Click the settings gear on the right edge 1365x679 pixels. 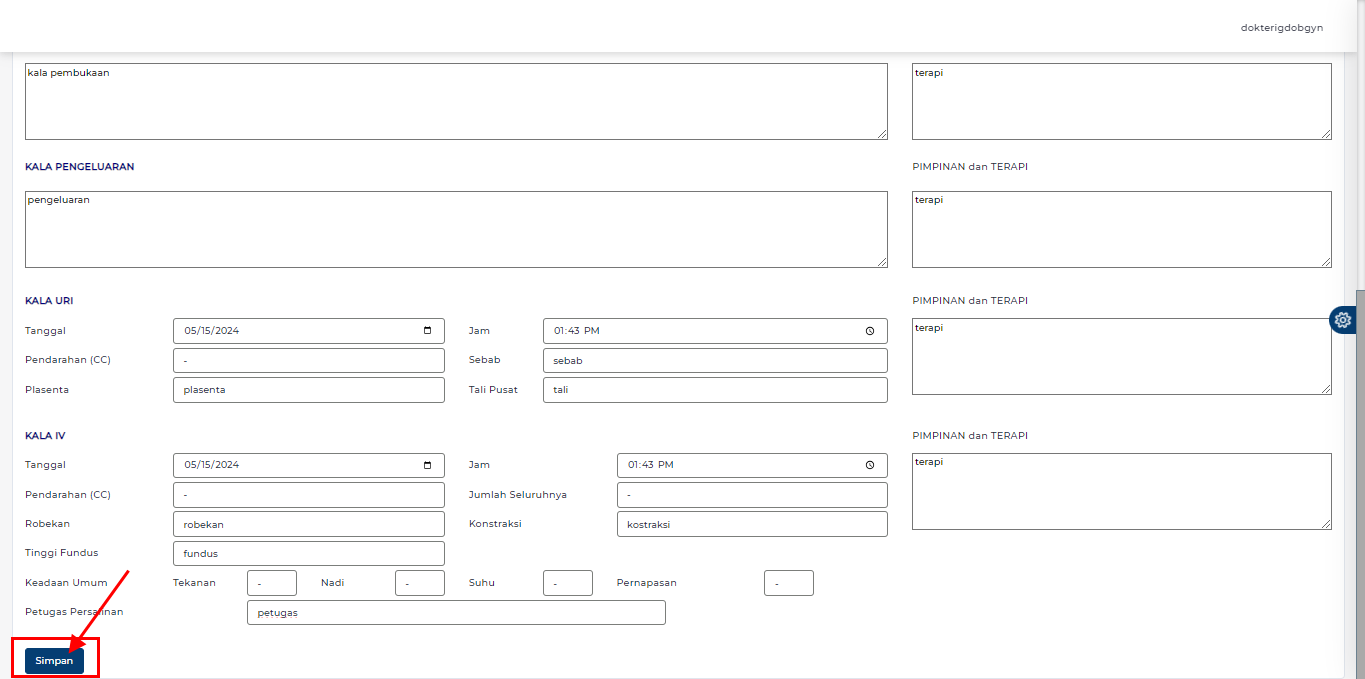tap(1343, 319)
